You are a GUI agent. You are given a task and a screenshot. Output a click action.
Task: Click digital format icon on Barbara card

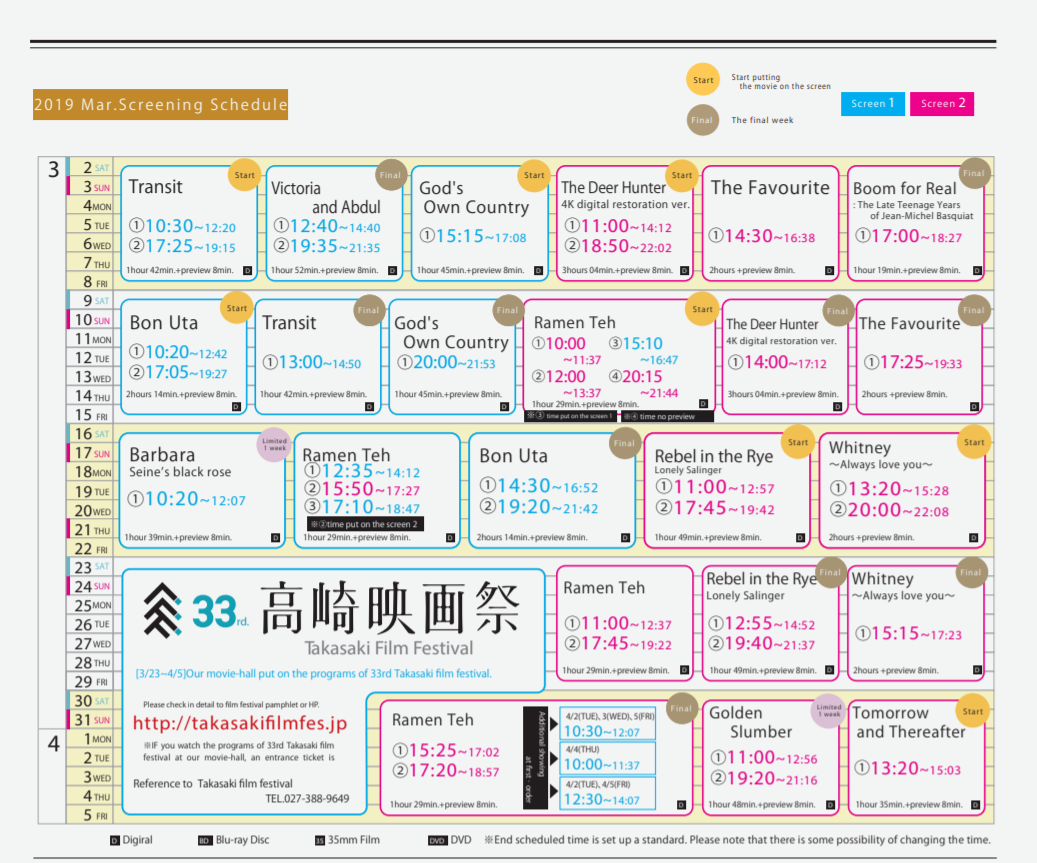pos(276,538)
